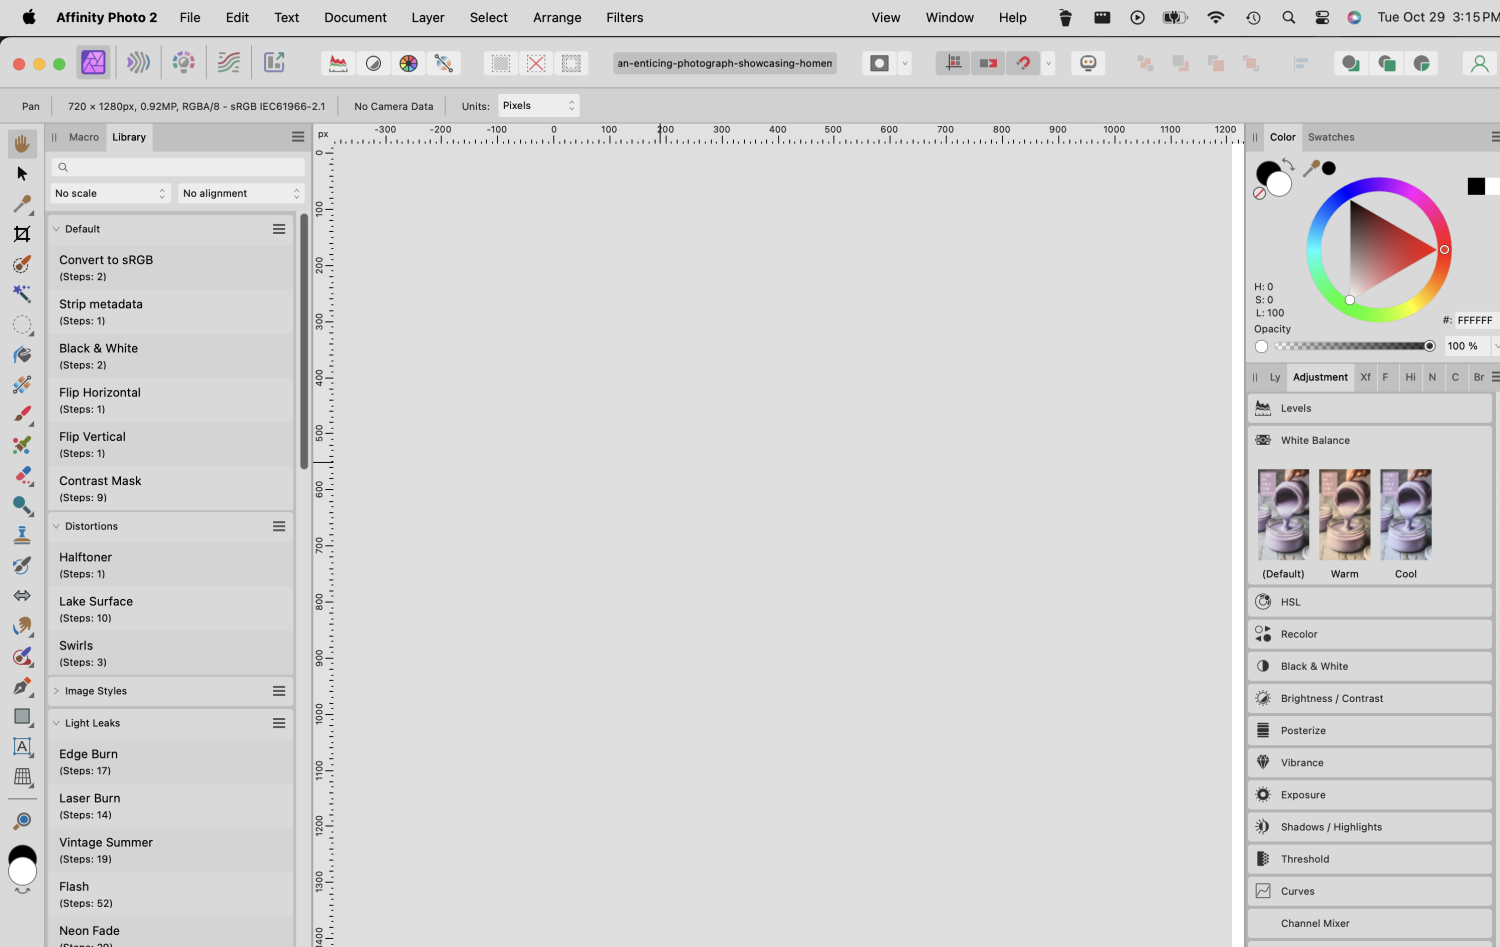Image resolution: width=1500 pixels, height=947 pixels.
Task: Open the Assistant options icon
Action: [1088, 63]
